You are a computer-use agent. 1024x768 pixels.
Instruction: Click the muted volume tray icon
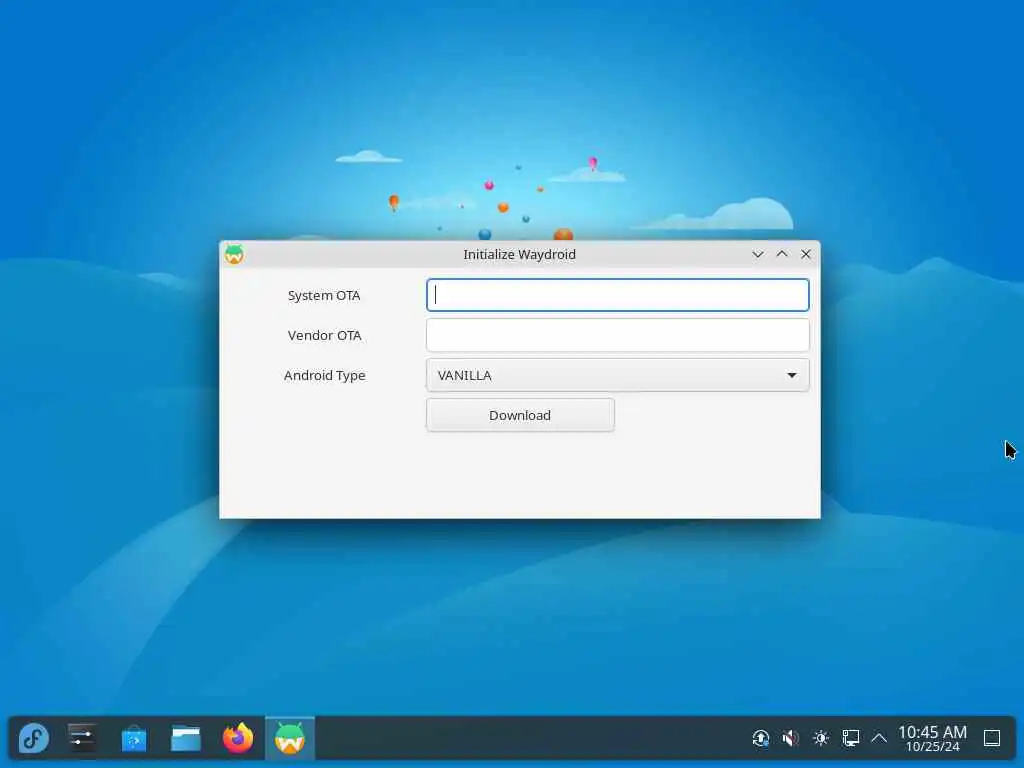point(791,739)
